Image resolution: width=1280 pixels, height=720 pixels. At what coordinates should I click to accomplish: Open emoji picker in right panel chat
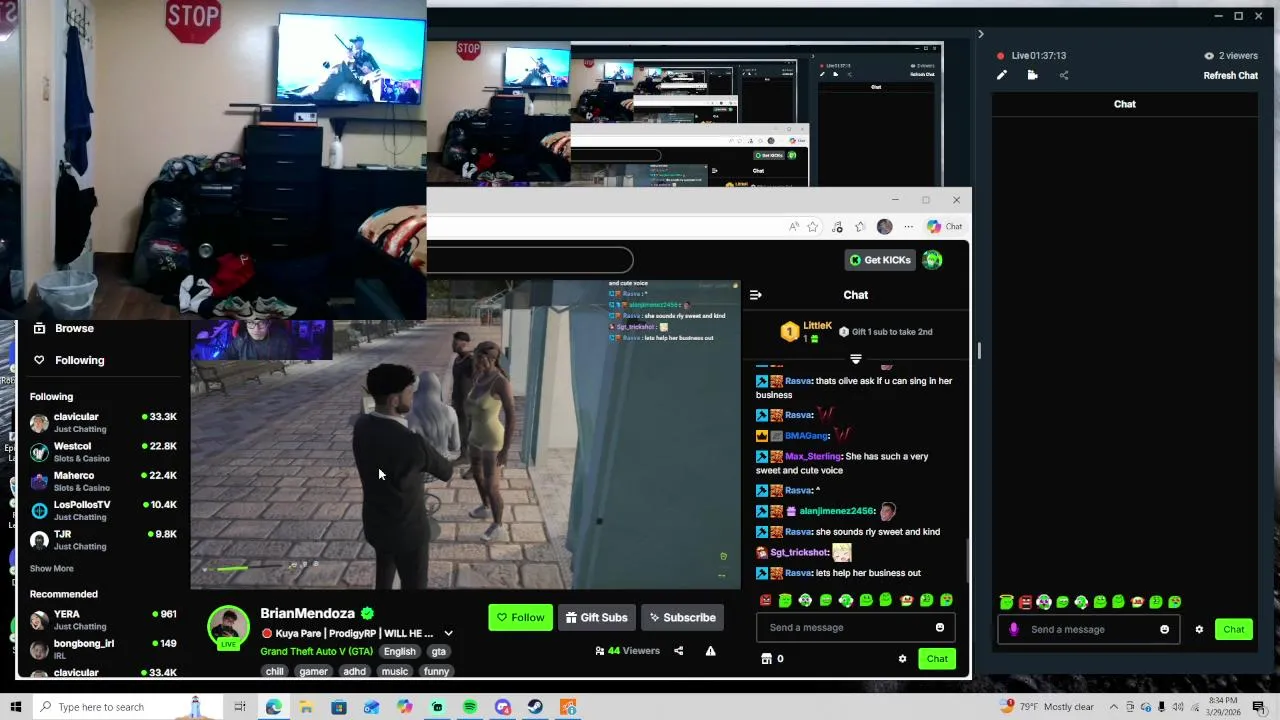1164,629
